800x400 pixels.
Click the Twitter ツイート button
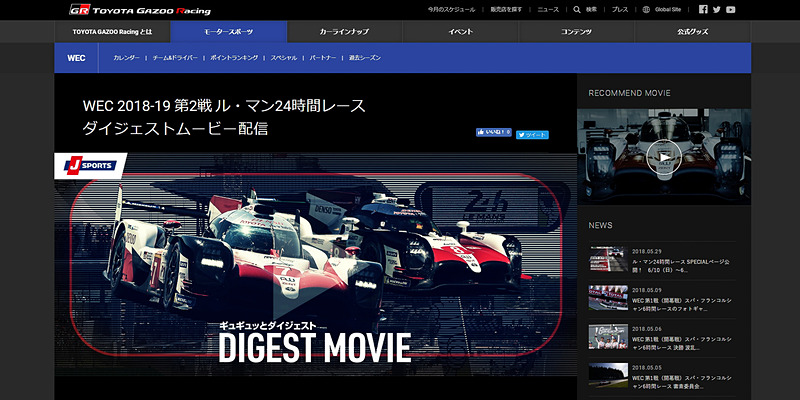[x=532, y=135]
